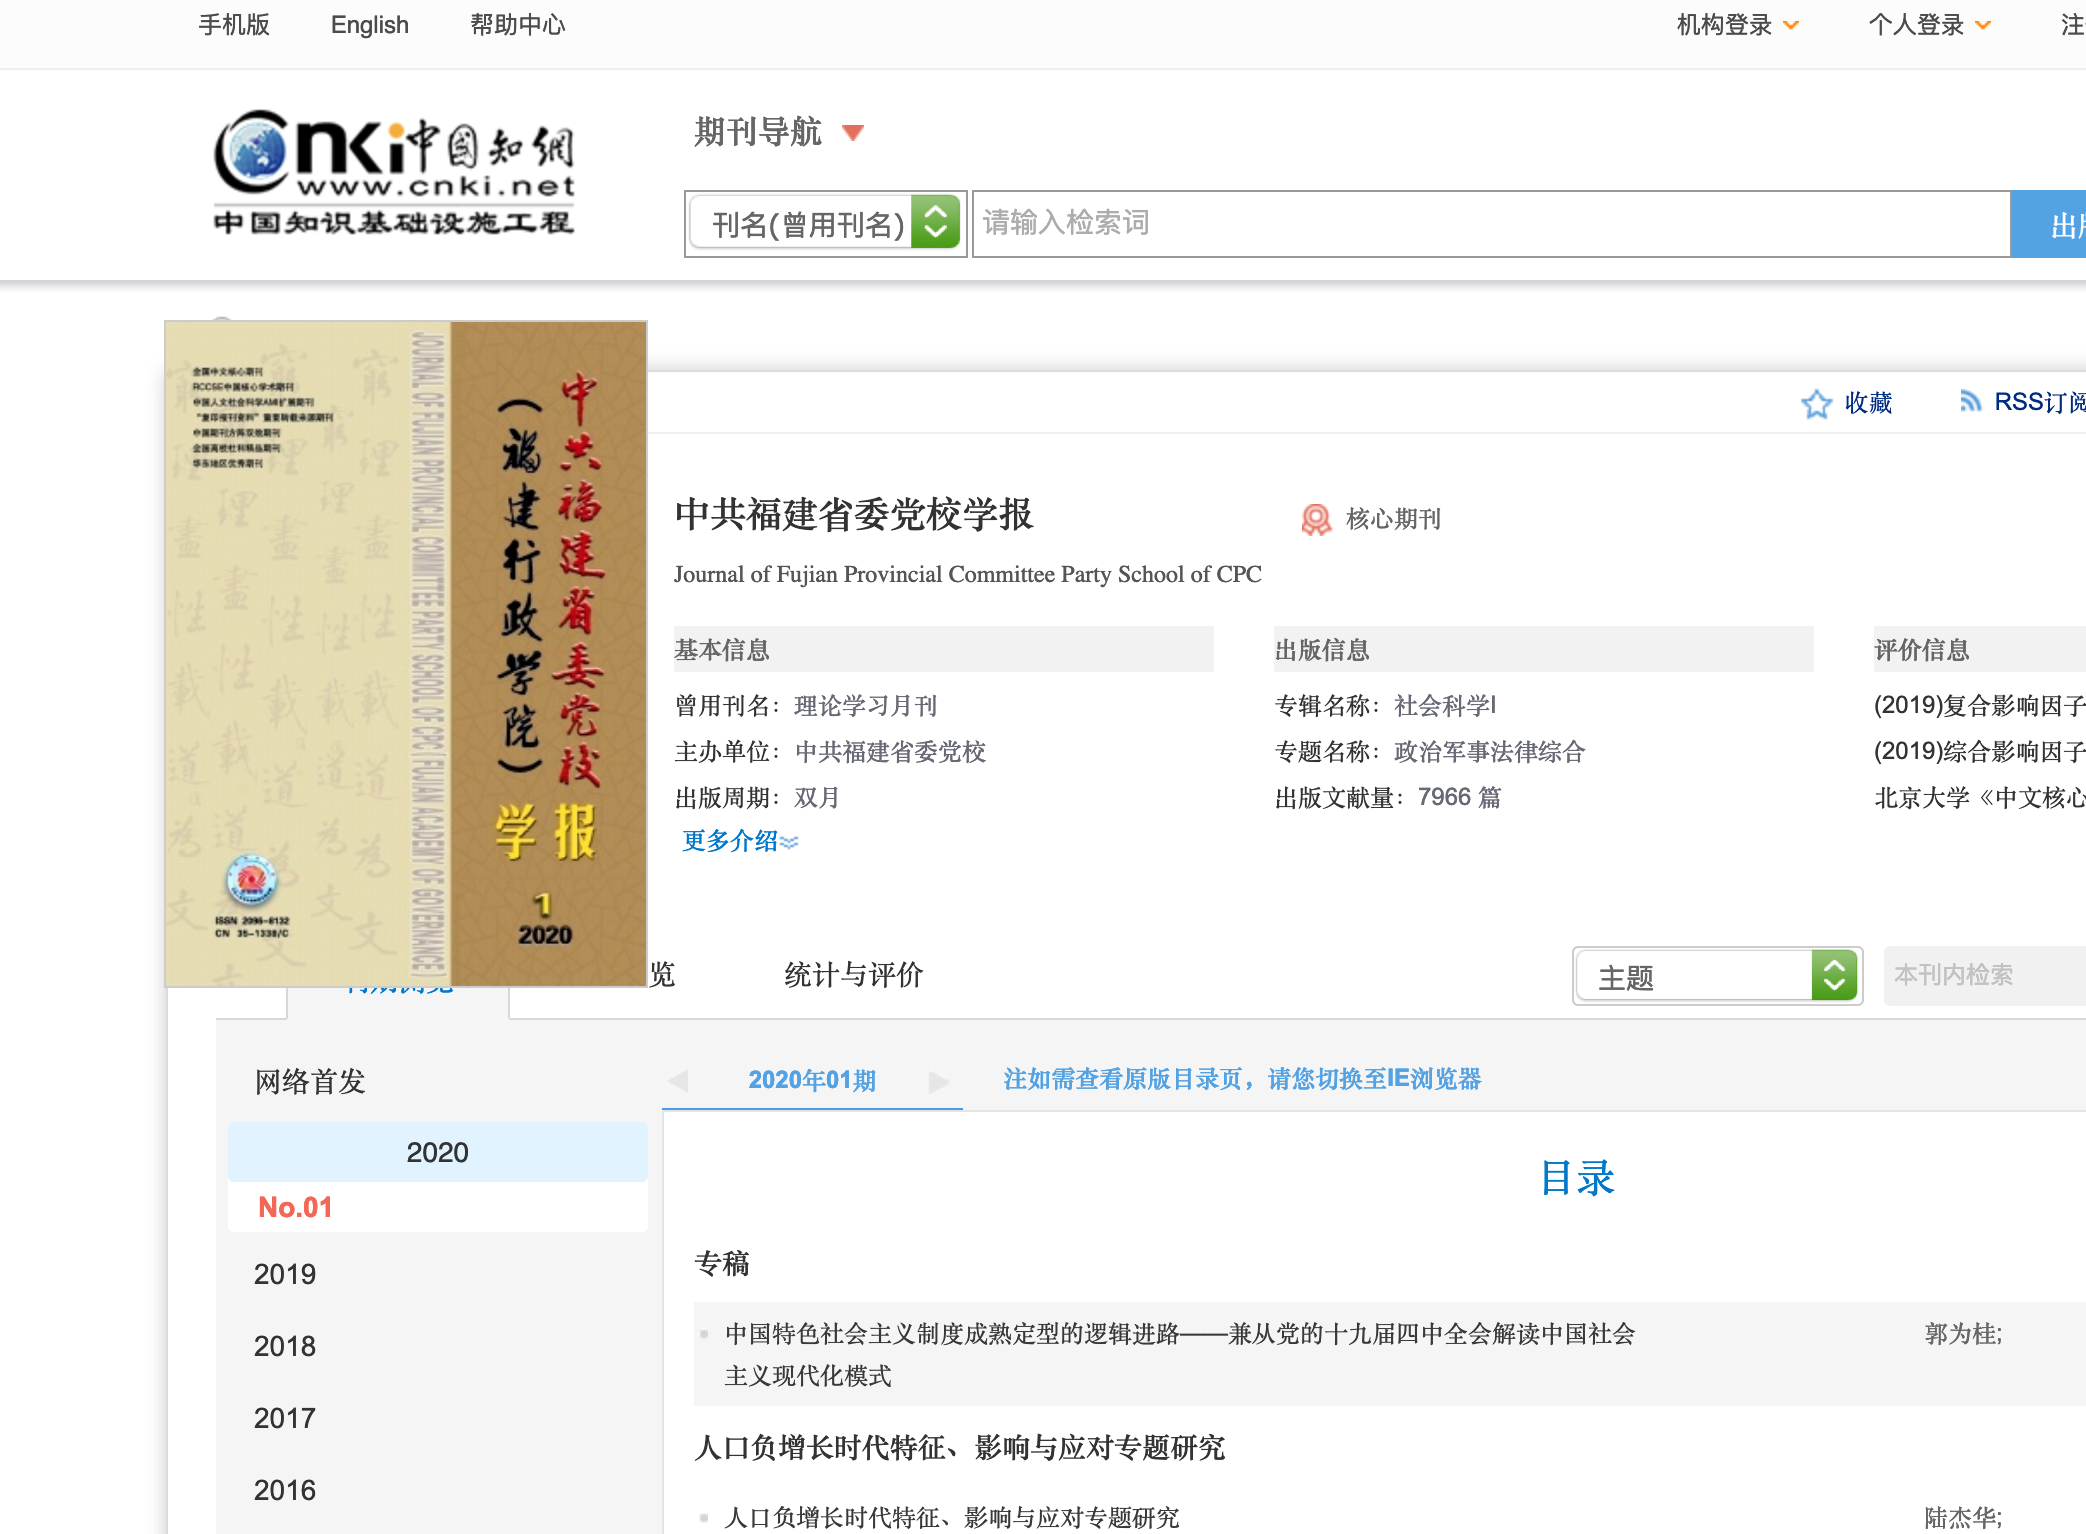Click the 目录 heading

coord(1577,1178)
